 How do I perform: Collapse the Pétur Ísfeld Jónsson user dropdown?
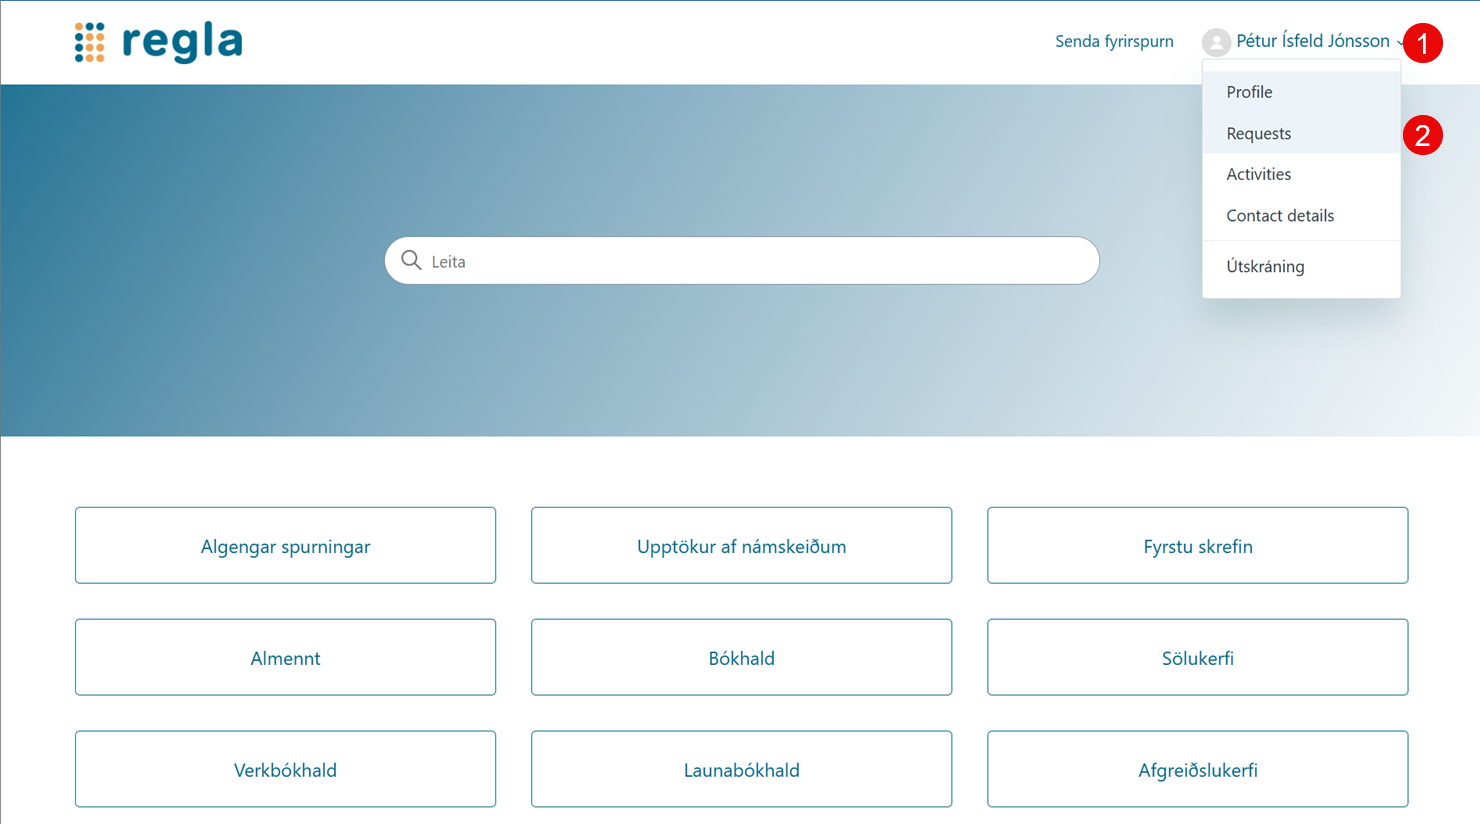coord(1312,41)
